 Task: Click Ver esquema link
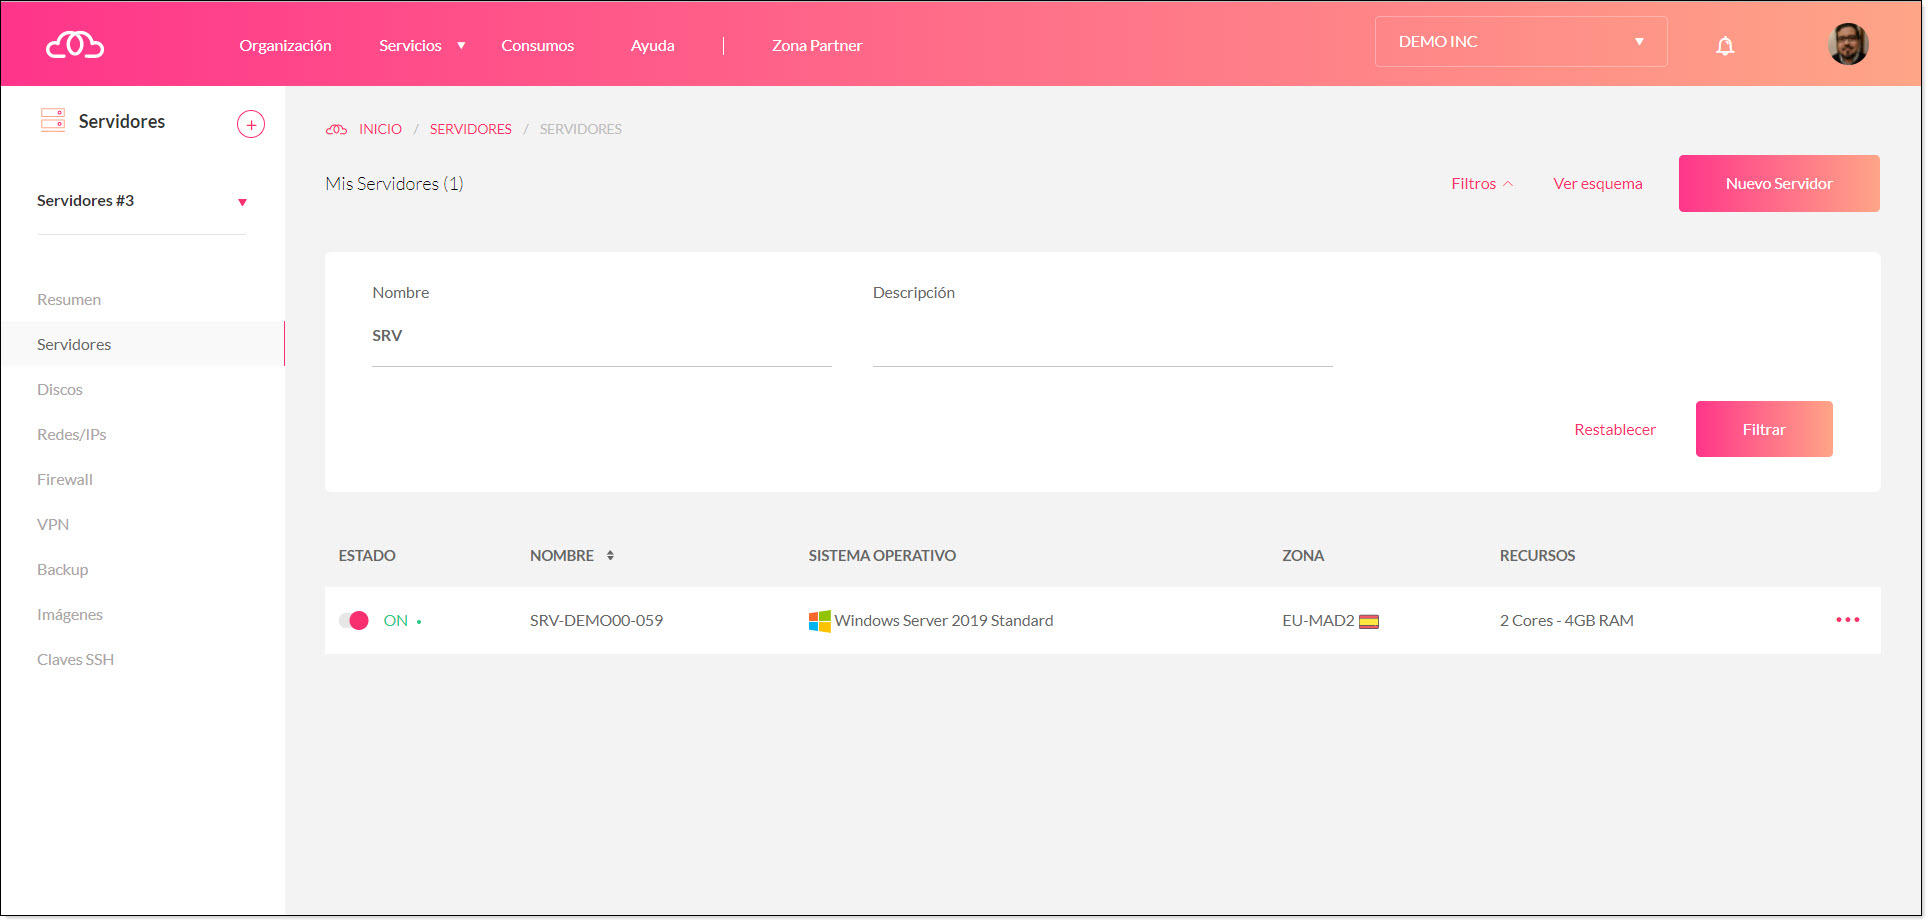click(1597, 184)
